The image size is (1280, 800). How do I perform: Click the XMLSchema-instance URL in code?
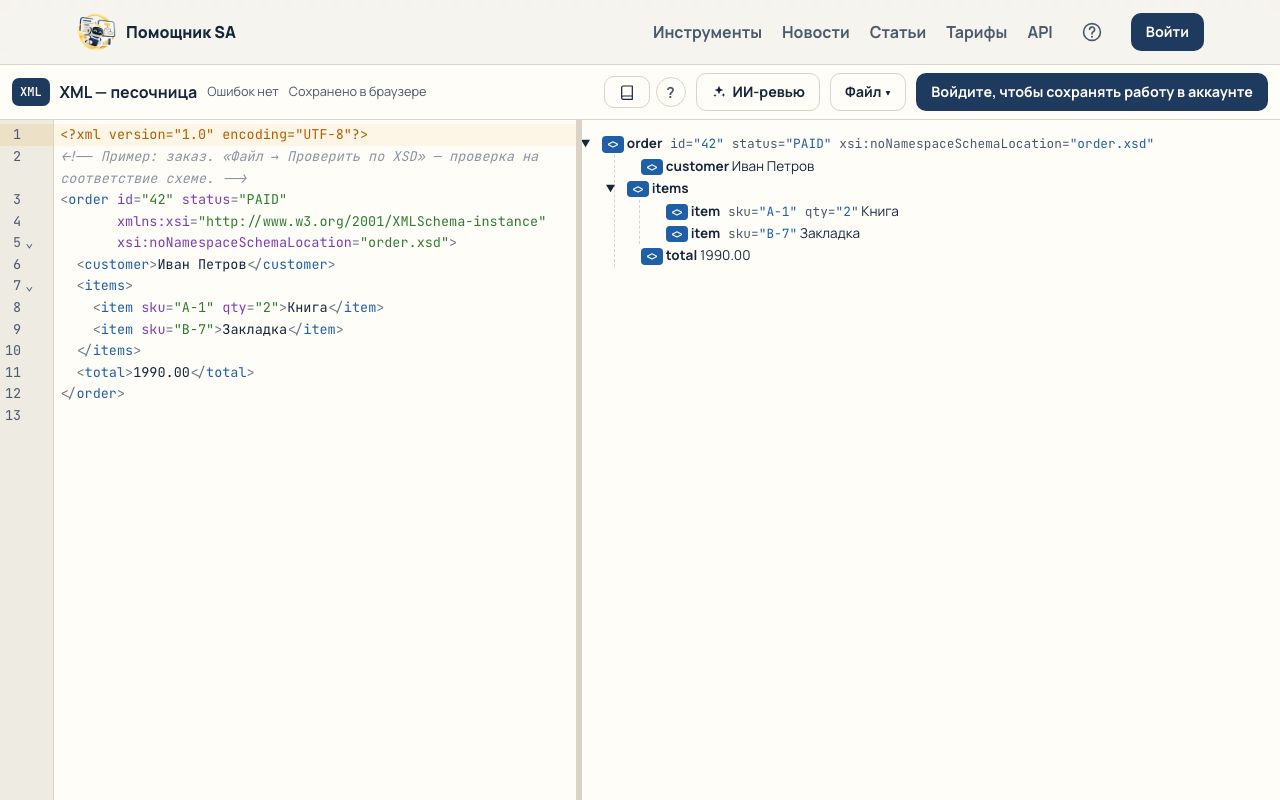372,221
